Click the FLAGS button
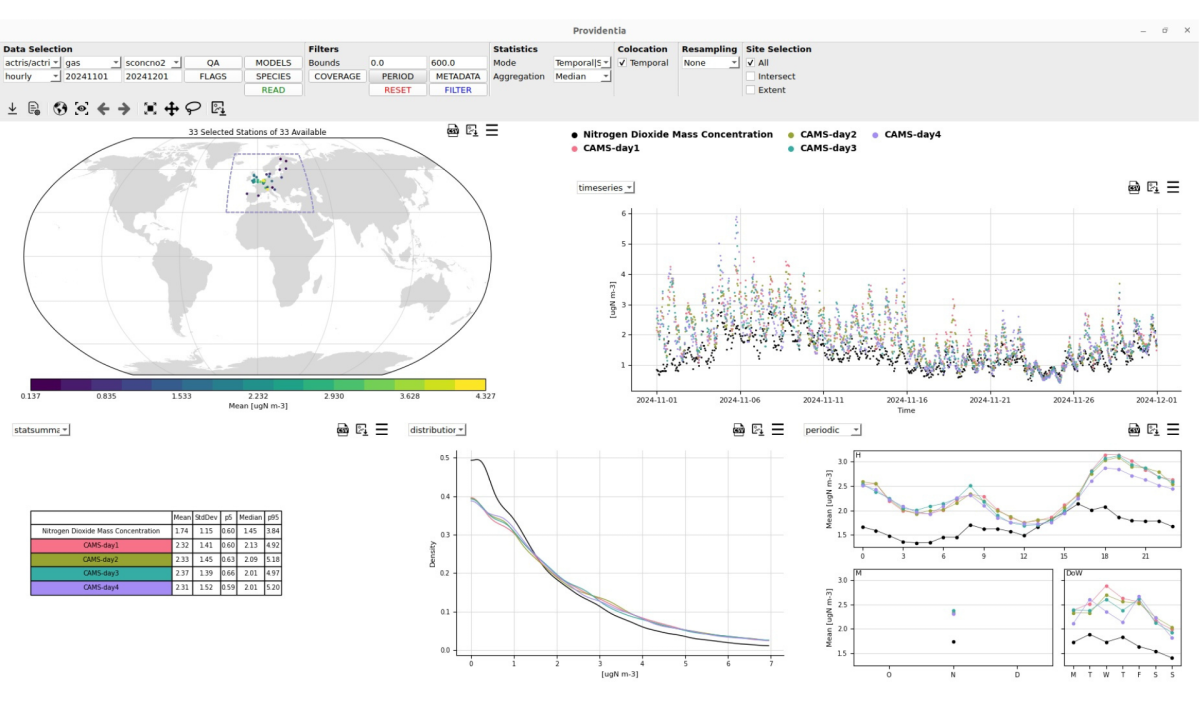1200x720 pixels. [x=213, y=76]
